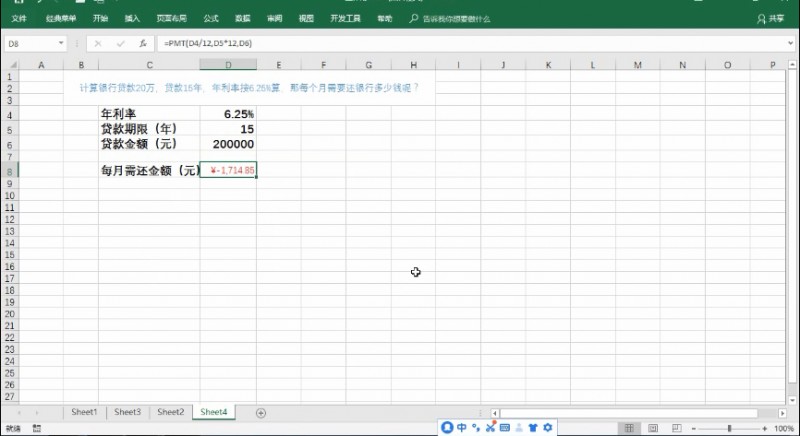Image resolution: width=800 pixels, height=436 pixels.
Task: Open the 开发工具 ribbon tab
Action: coord(345,18)
